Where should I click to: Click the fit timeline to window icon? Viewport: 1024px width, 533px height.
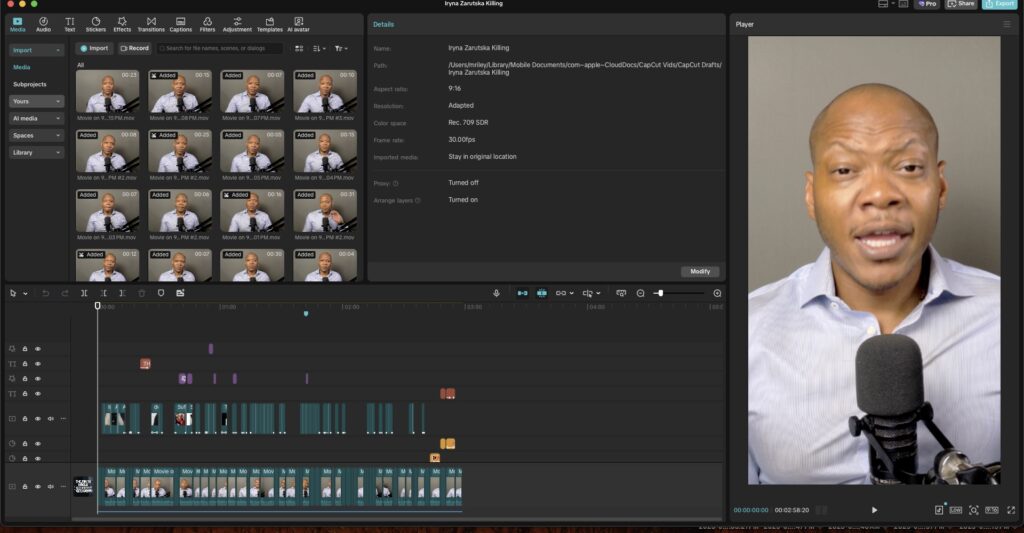tap(621, 293)
